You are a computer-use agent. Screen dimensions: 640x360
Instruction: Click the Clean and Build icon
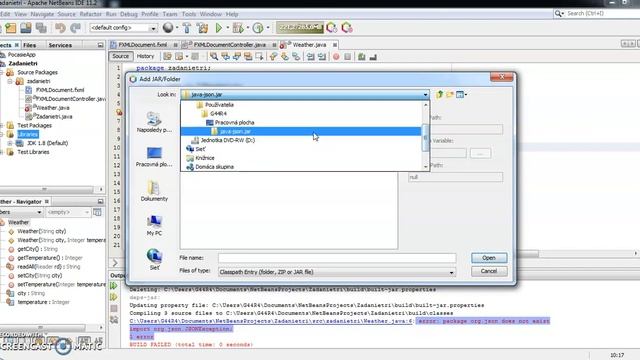(x=202, y=28)
